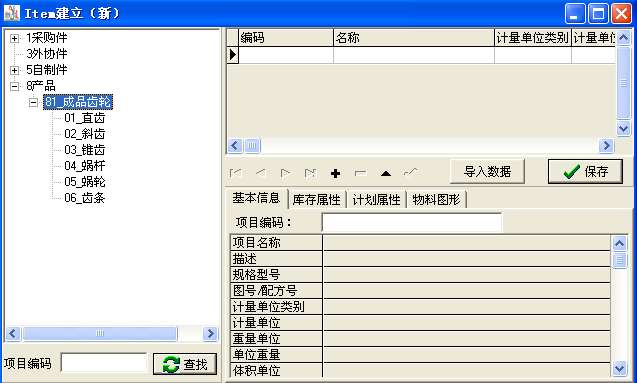Open the 物料图形 tab
Image resolution: width=637 pixels, height=383 pixels.
[x=436, y=200]
